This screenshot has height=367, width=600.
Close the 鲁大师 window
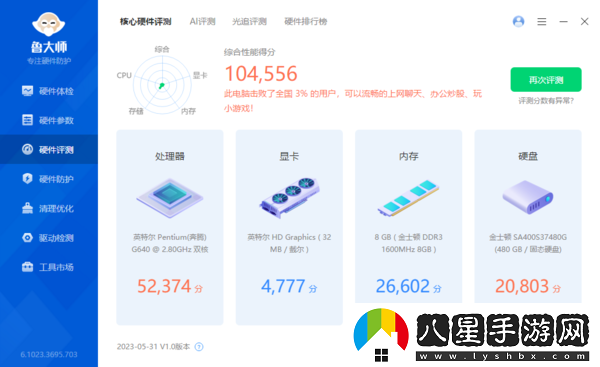click(x=584, y=21)
